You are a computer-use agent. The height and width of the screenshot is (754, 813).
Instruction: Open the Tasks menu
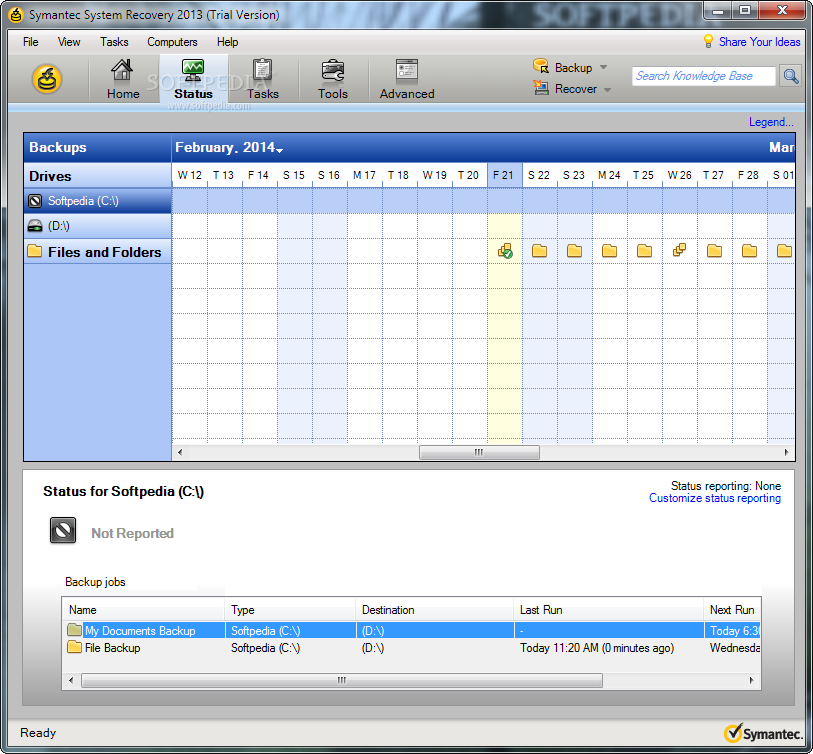click(114, 42)
